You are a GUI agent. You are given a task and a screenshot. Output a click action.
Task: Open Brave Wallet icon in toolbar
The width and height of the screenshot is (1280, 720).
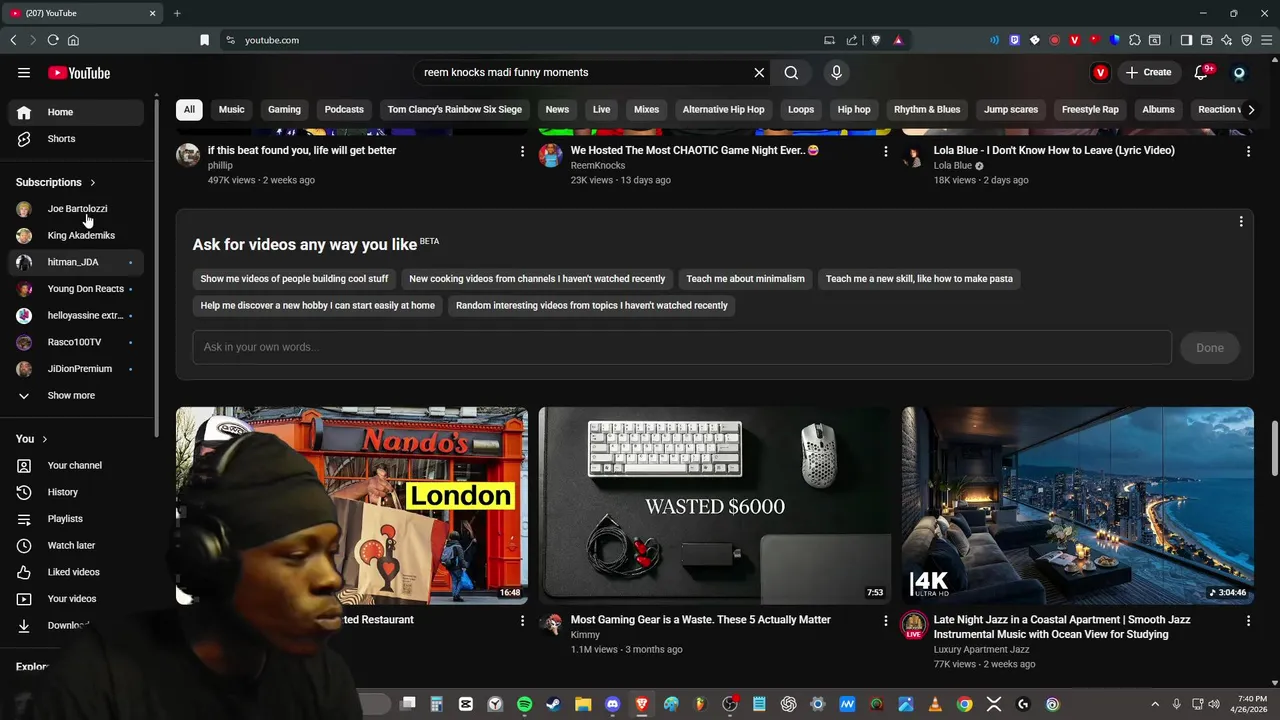(x=1206, y=40)
